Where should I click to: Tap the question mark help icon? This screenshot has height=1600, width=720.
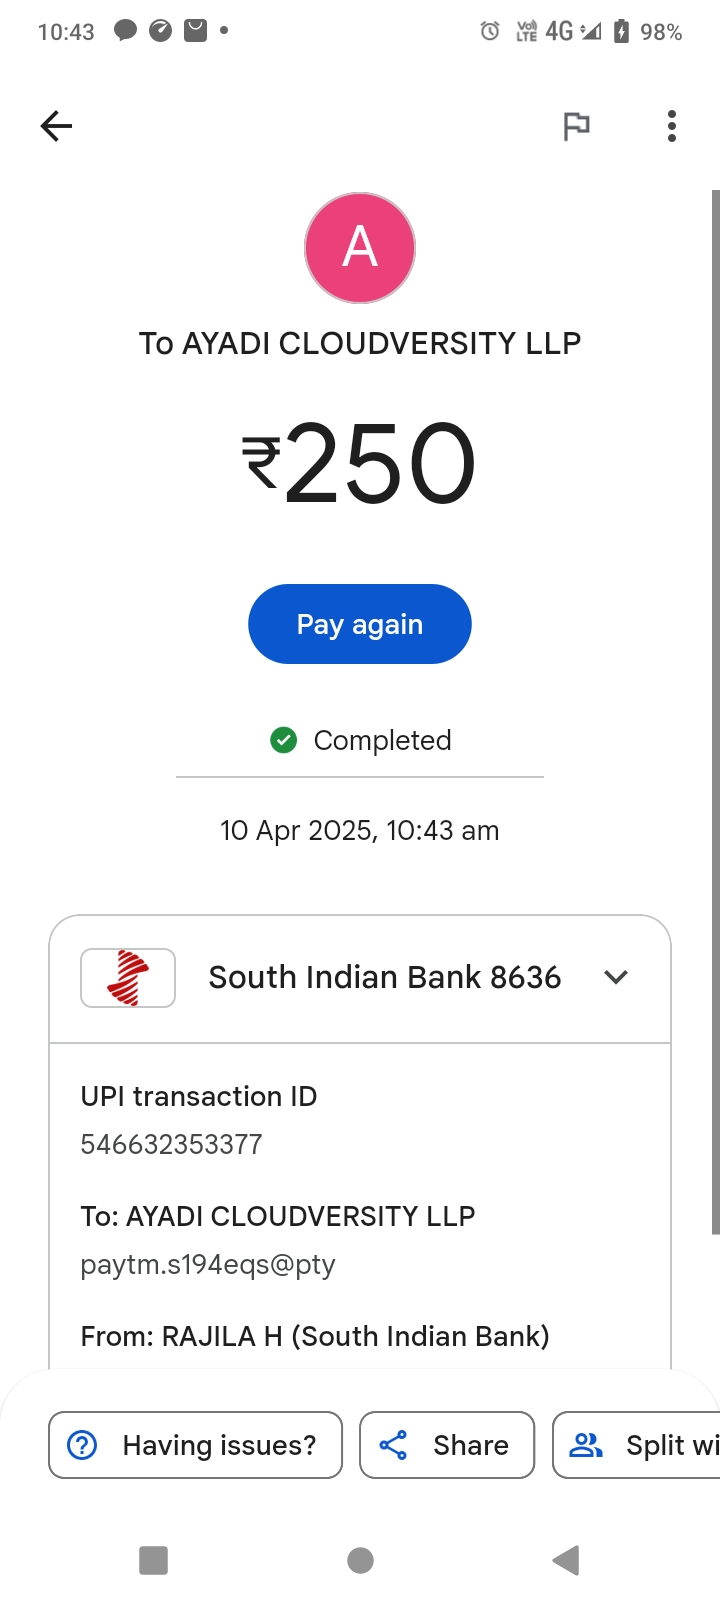(x=82, y=1445)
